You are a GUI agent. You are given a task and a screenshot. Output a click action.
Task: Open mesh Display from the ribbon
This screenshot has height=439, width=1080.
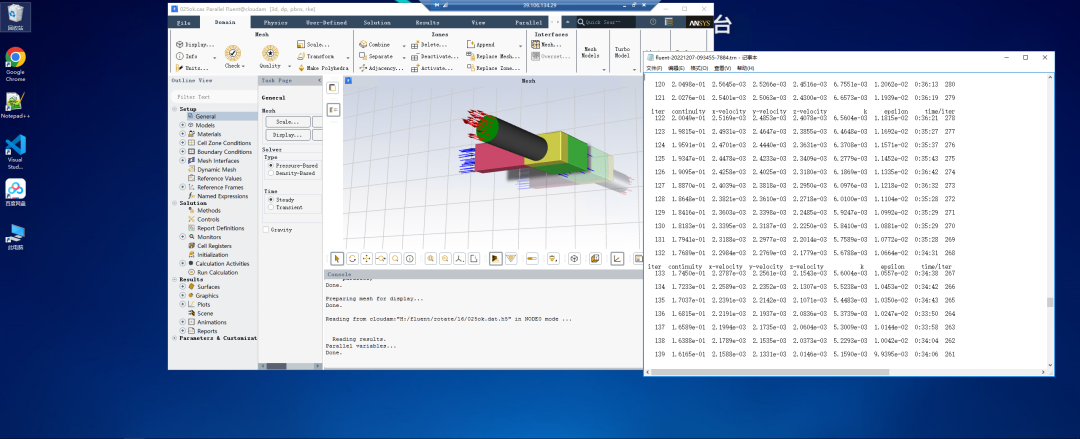(195, 45)
